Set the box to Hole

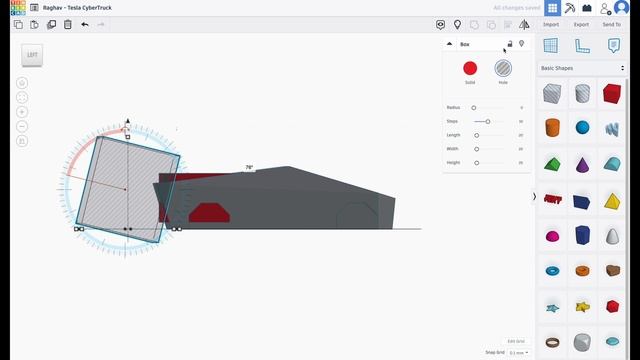pyautogui.click(x=503, y=68)
